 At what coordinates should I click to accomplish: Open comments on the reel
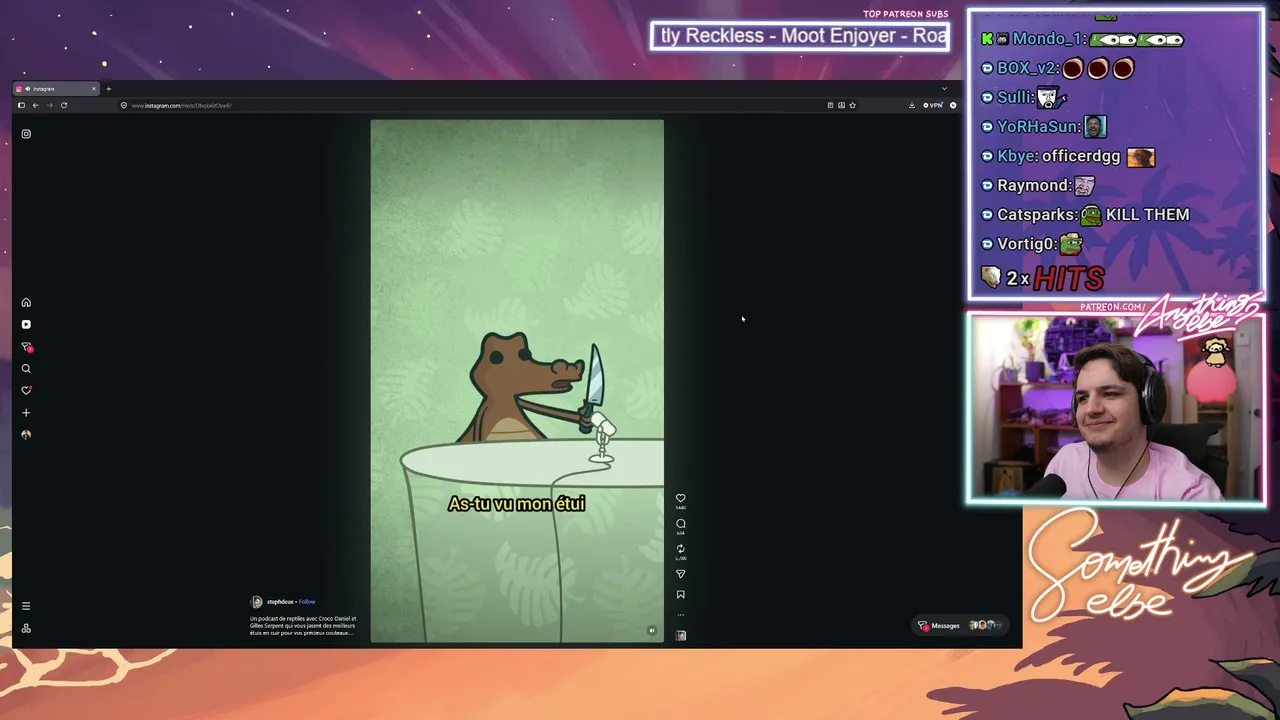[x=681, y=523]
